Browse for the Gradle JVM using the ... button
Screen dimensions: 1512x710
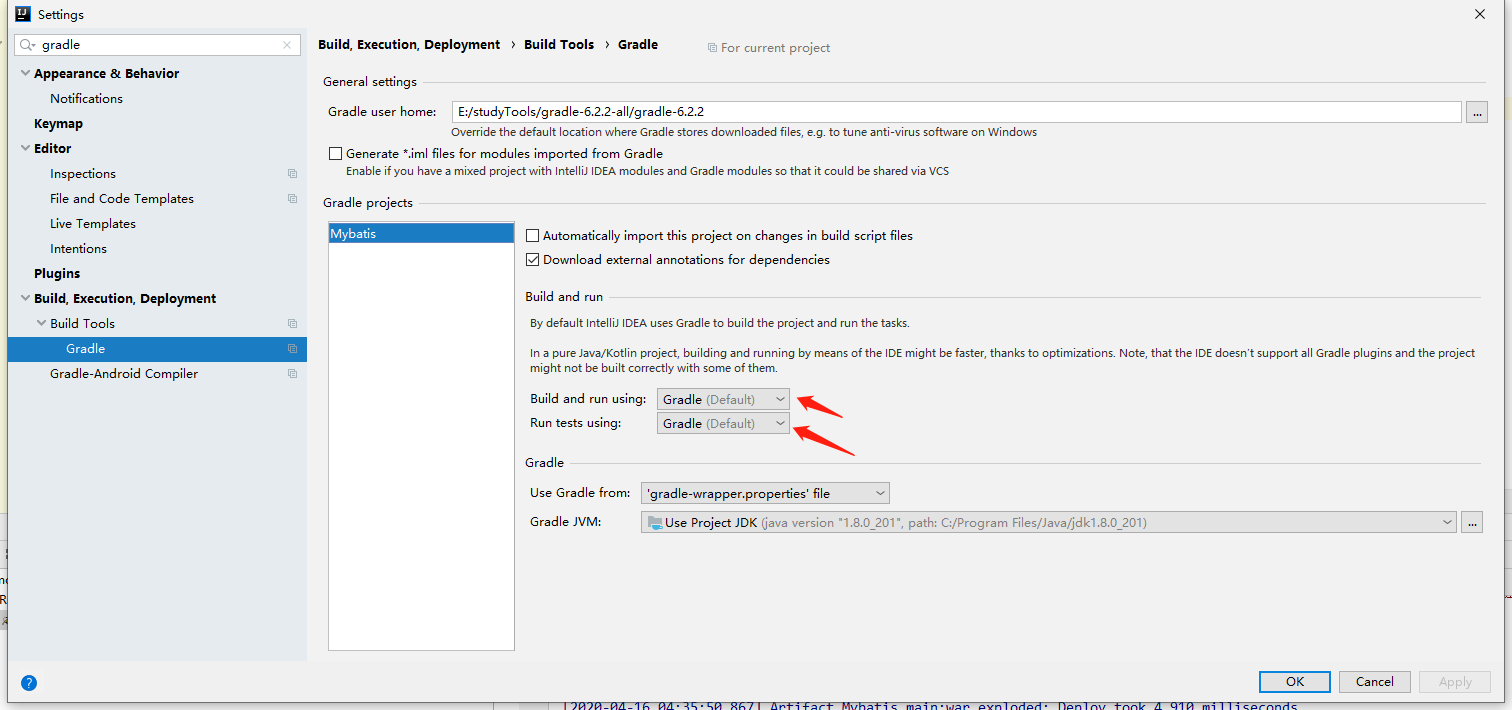coord(1471,522)
